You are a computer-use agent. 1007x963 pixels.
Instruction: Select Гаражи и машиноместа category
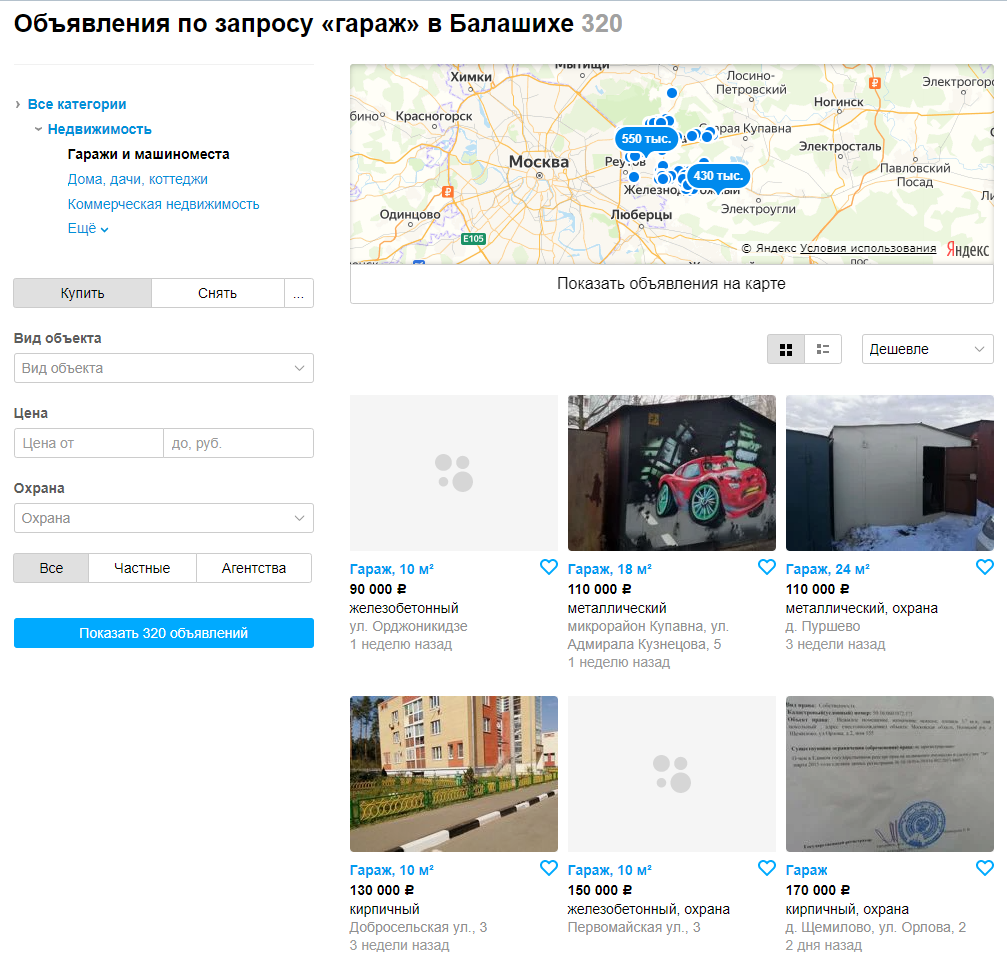coord(148,154)
